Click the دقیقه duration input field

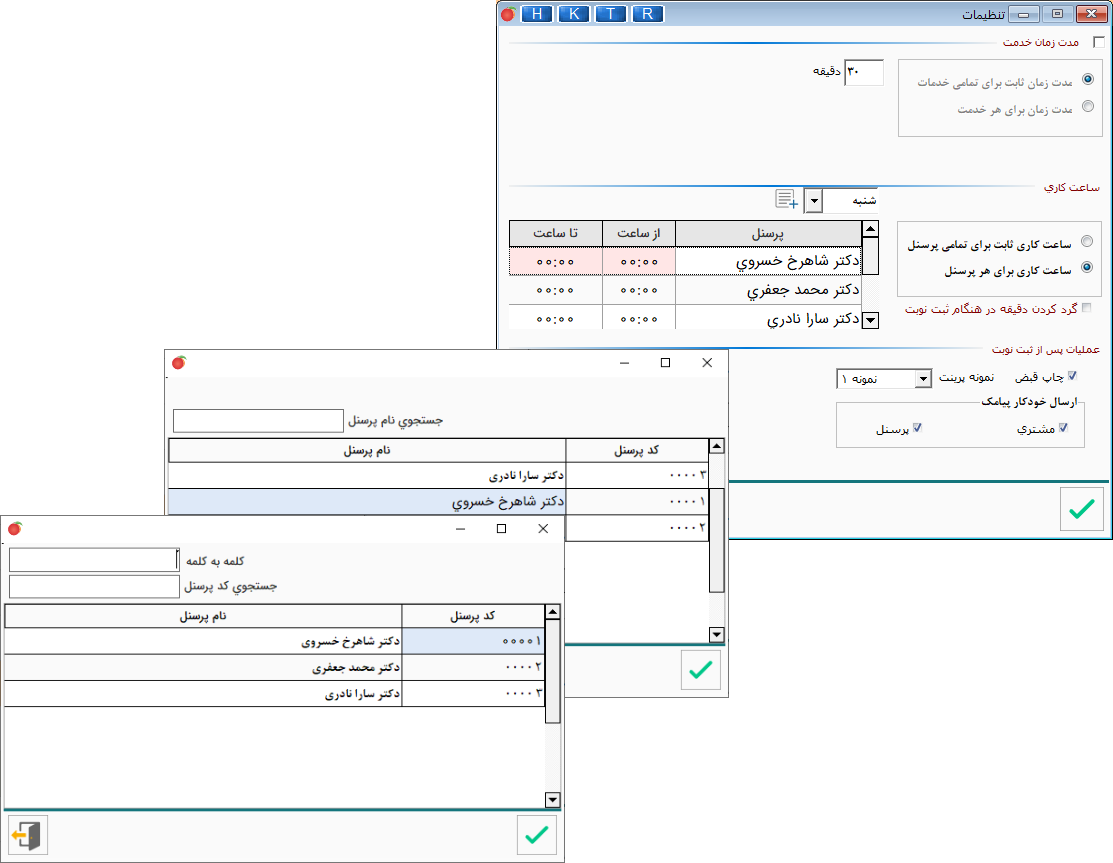tap(864, 72)
